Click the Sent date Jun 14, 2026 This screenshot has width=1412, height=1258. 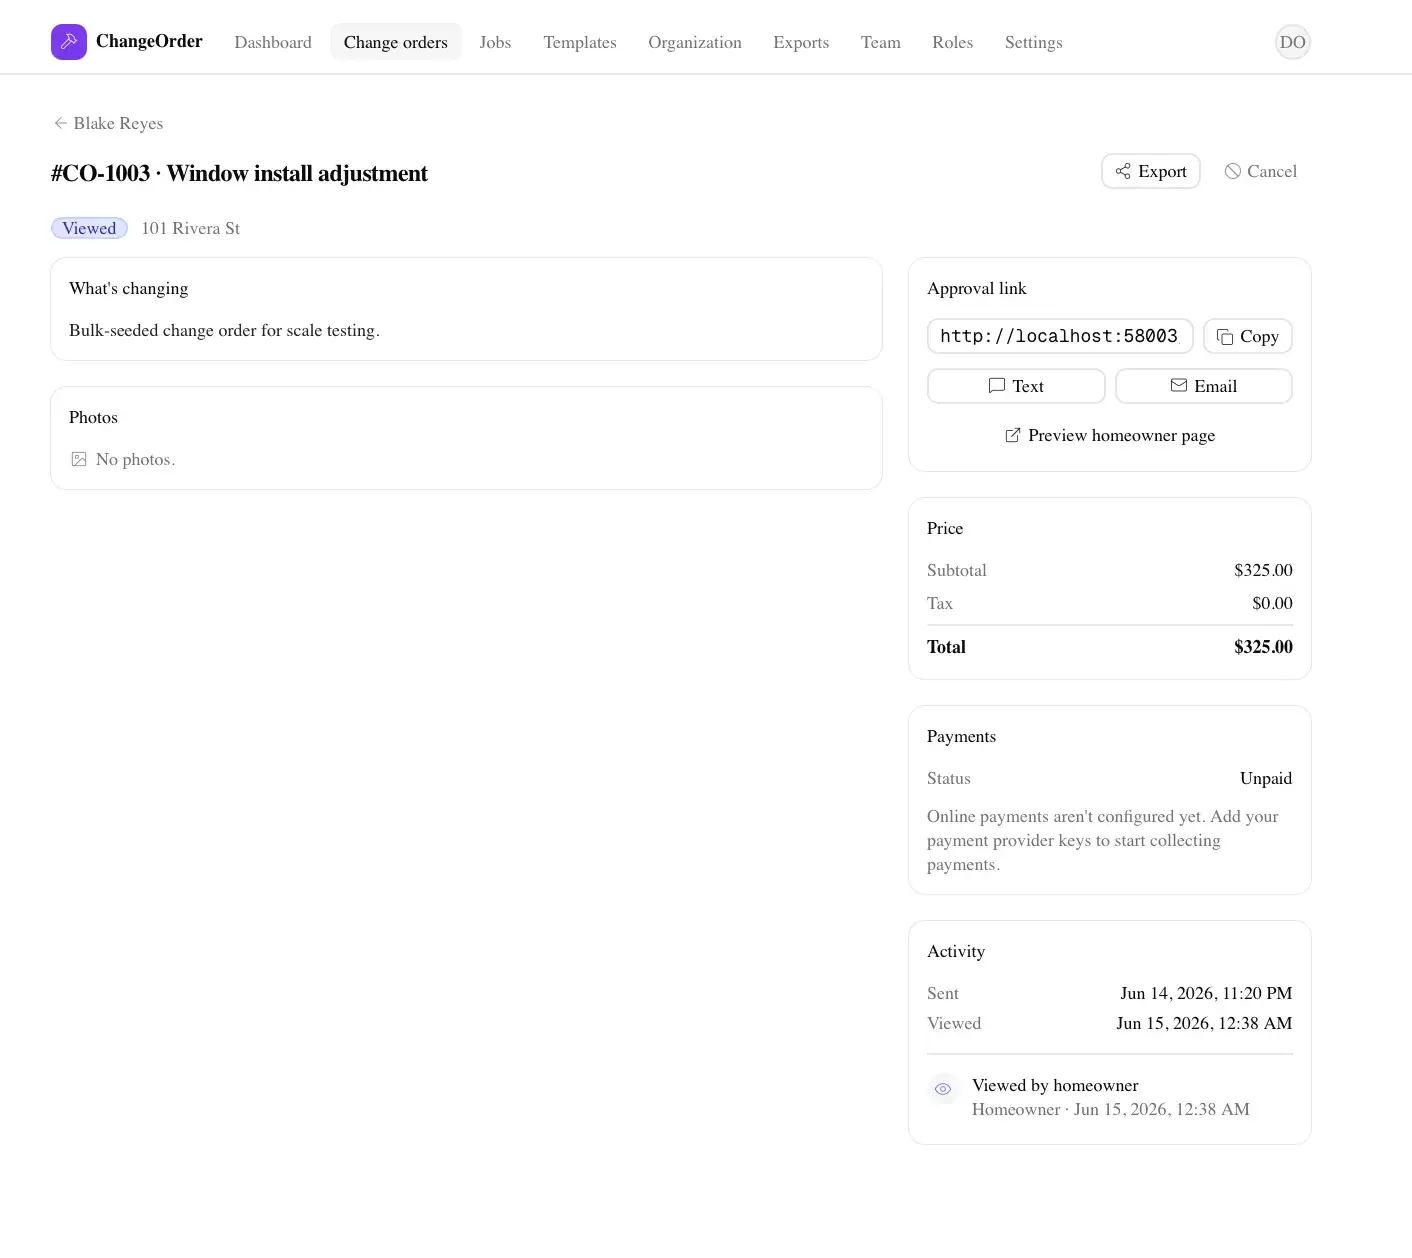1206,993
